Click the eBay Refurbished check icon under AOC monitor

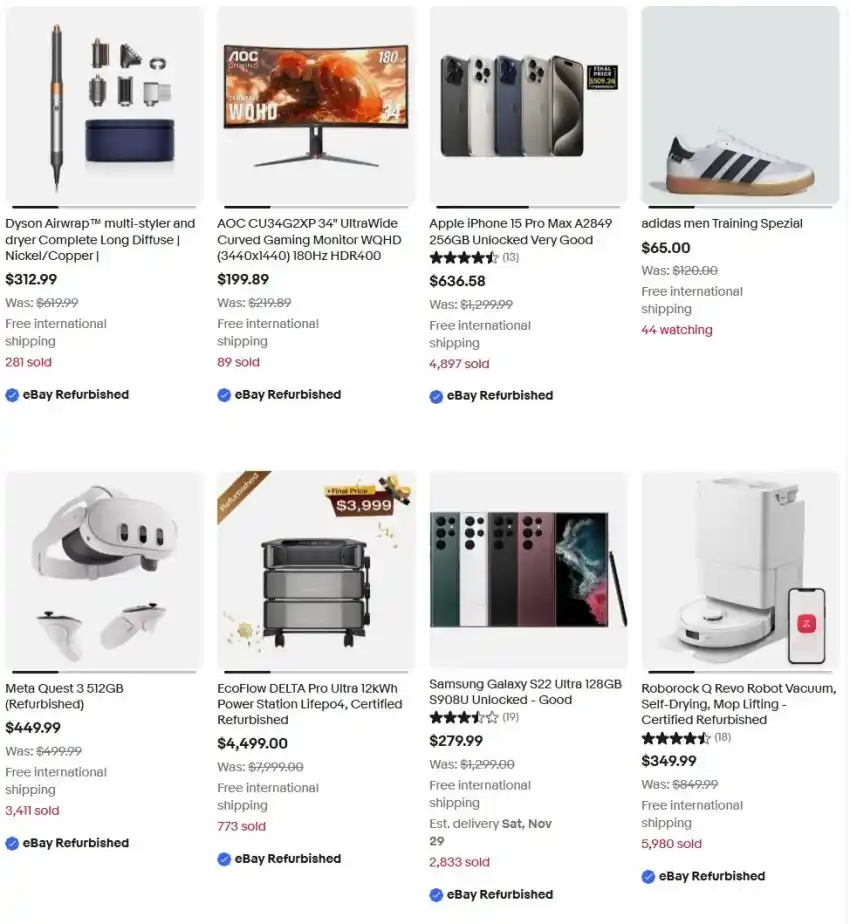224,394
